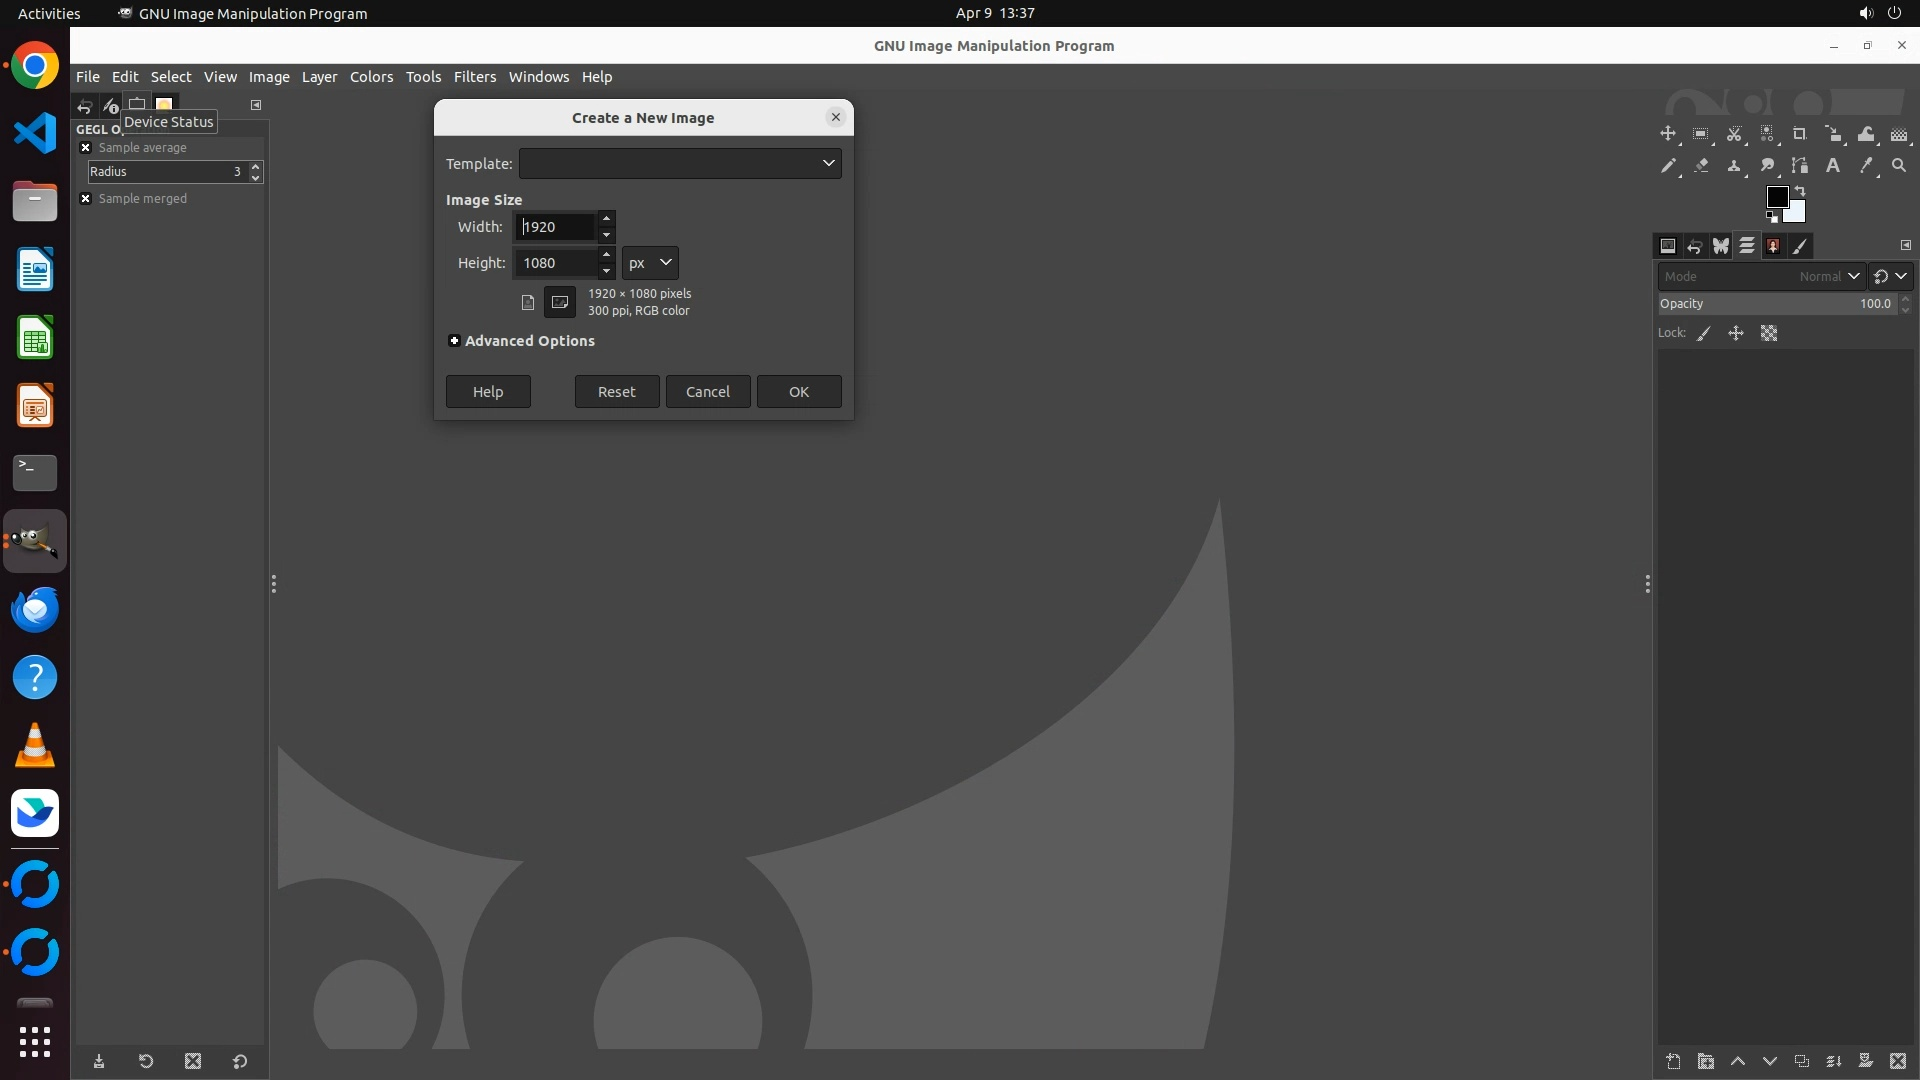Select landscape orientation in New Image dialog
The image size is (1920, 1080).
(x=560, y=302)
